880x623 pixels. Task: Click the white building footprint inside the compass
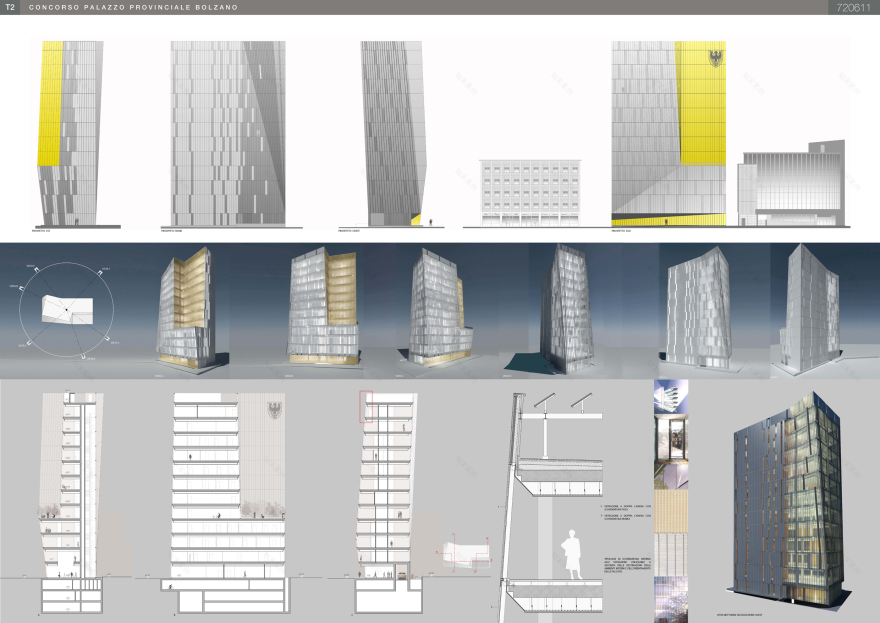pos(63,312)
